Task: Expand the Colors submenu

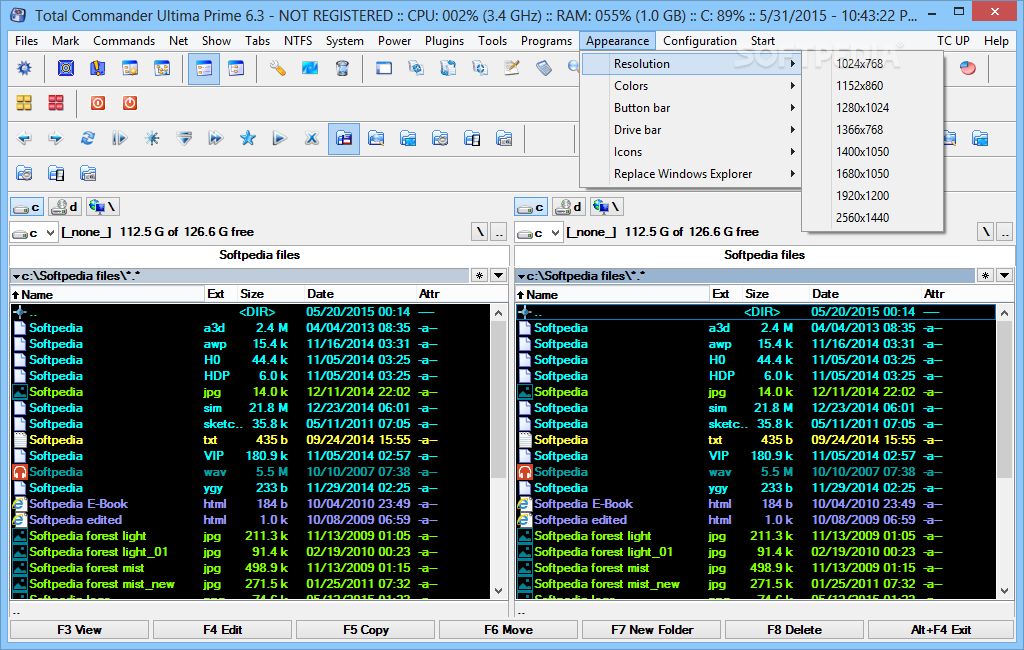Action: point(690,86)
